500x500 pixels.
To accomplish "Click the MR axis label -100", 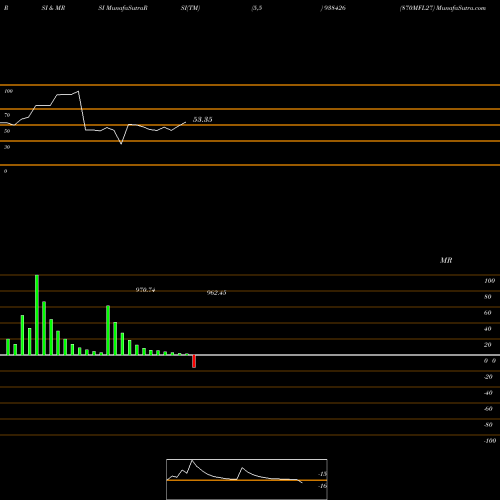I will [490, 441].
